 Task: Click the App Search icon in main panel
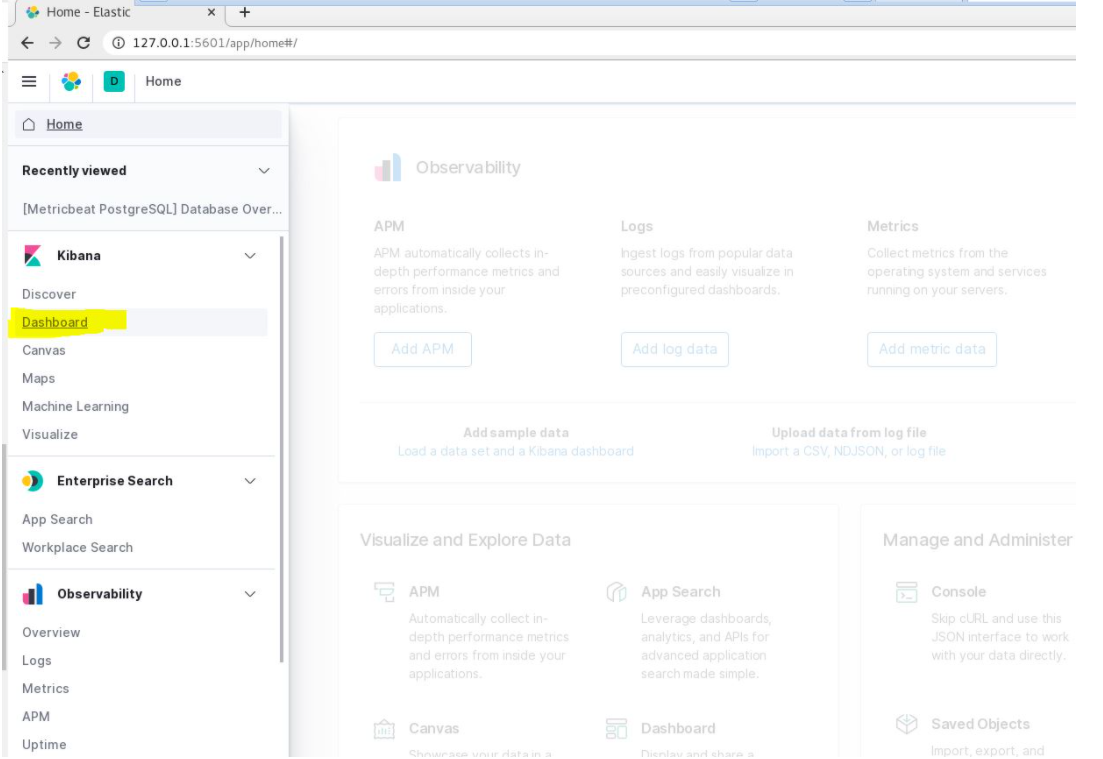tap(616, 592)
